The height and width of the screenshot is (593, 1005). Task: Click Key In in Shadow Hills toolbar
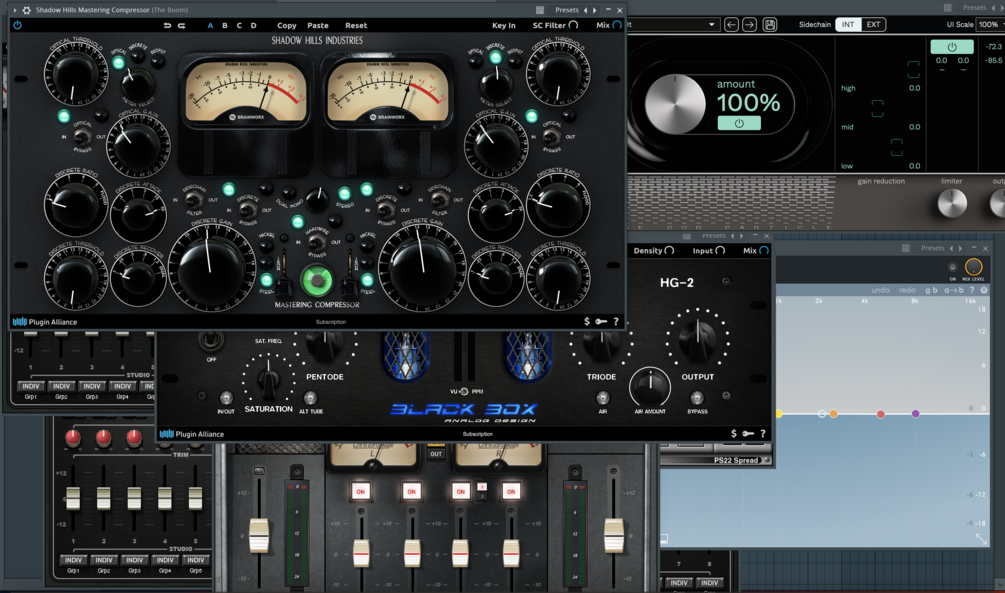[x=504, y=26]
